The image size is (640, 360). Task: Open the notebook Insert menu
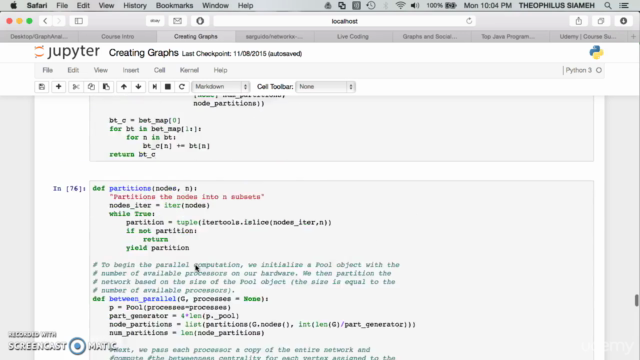click(x=131, y=70)
